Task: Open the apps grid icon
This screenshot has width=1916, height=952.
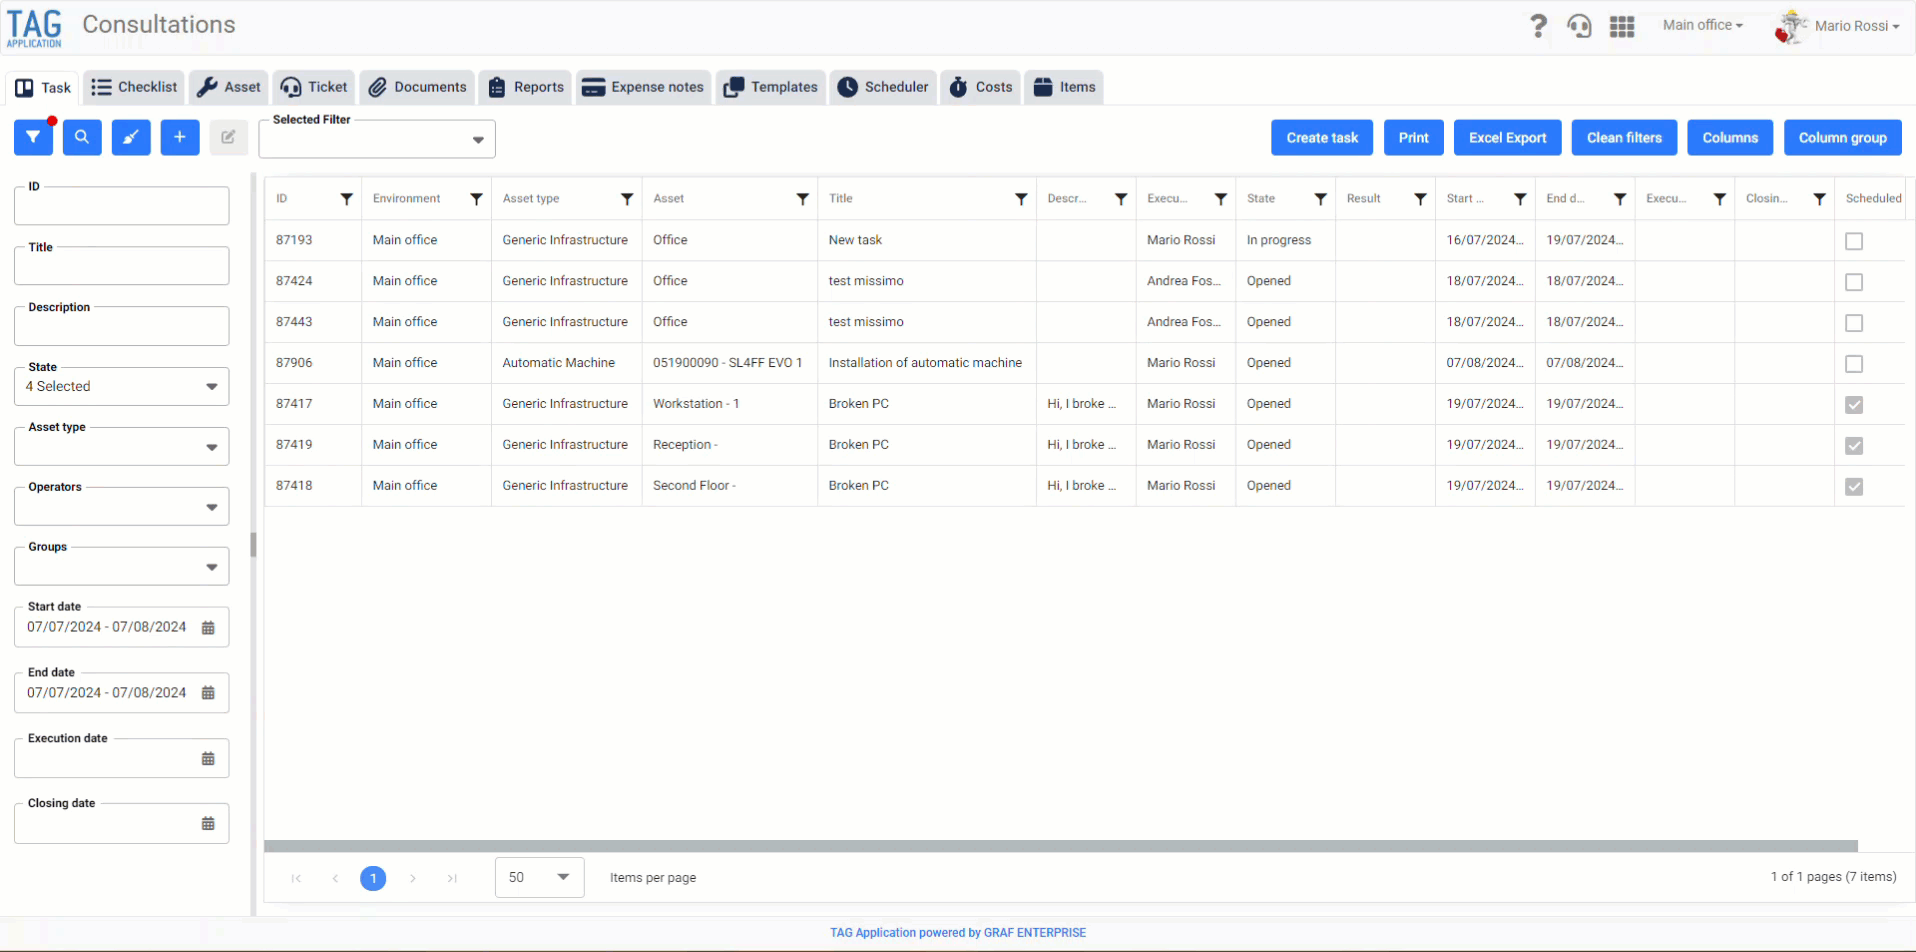Action: tap(1622, 27)
